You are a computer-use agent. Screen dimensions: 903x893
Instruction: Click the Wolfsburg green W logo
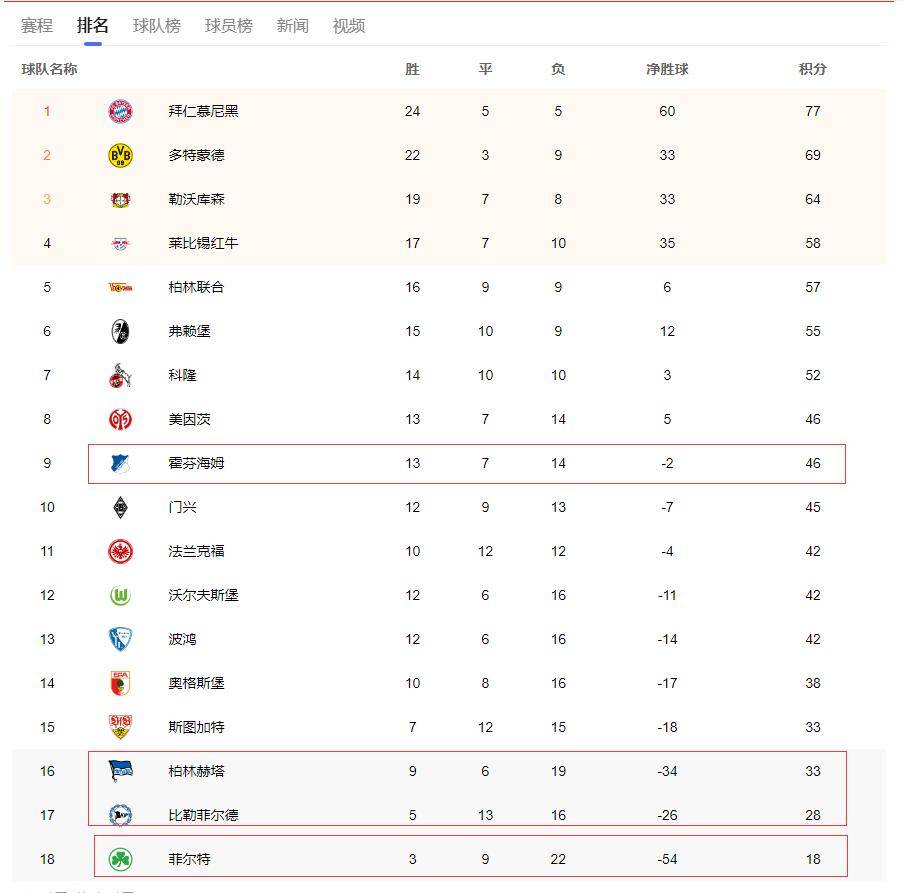120,595
